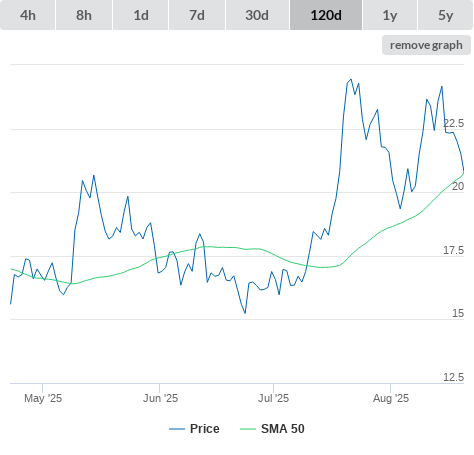The height and width of the screenshot is (455, 474).
Task: Click the Aug '25 axis marker
Action: 391,398
